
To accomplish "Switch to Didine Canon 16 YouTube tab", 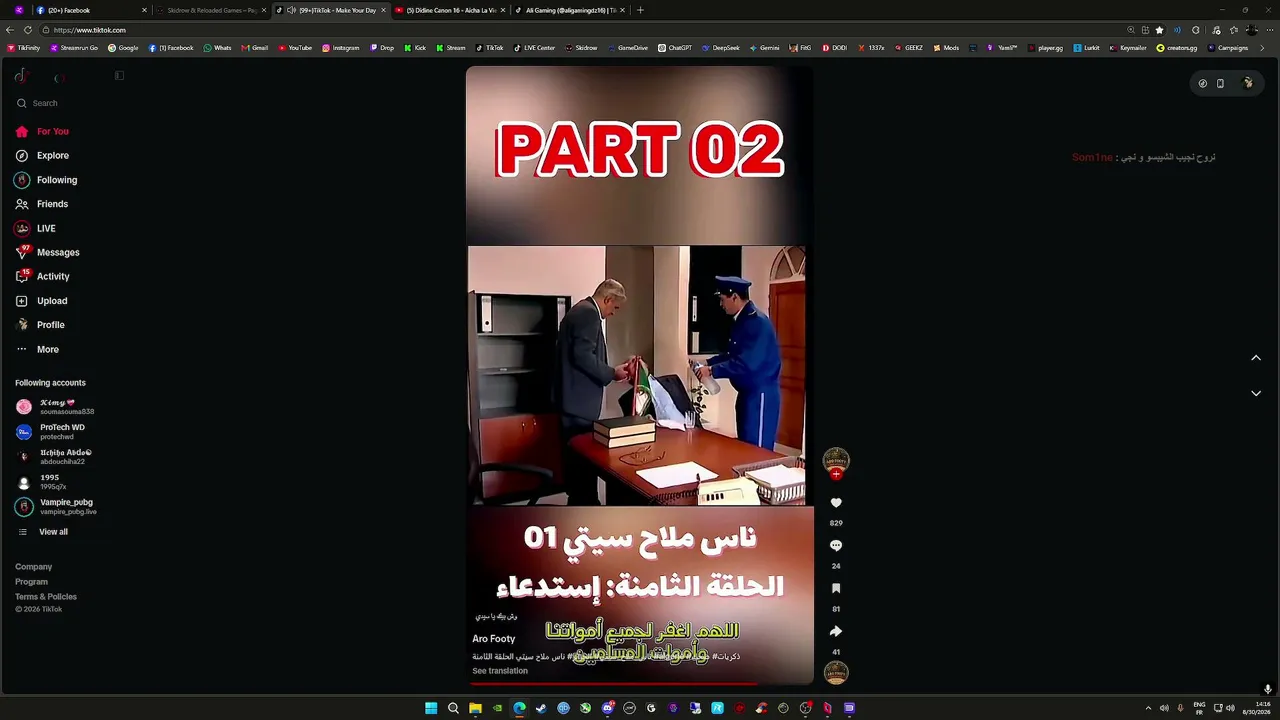I will (x=451, y=10).
